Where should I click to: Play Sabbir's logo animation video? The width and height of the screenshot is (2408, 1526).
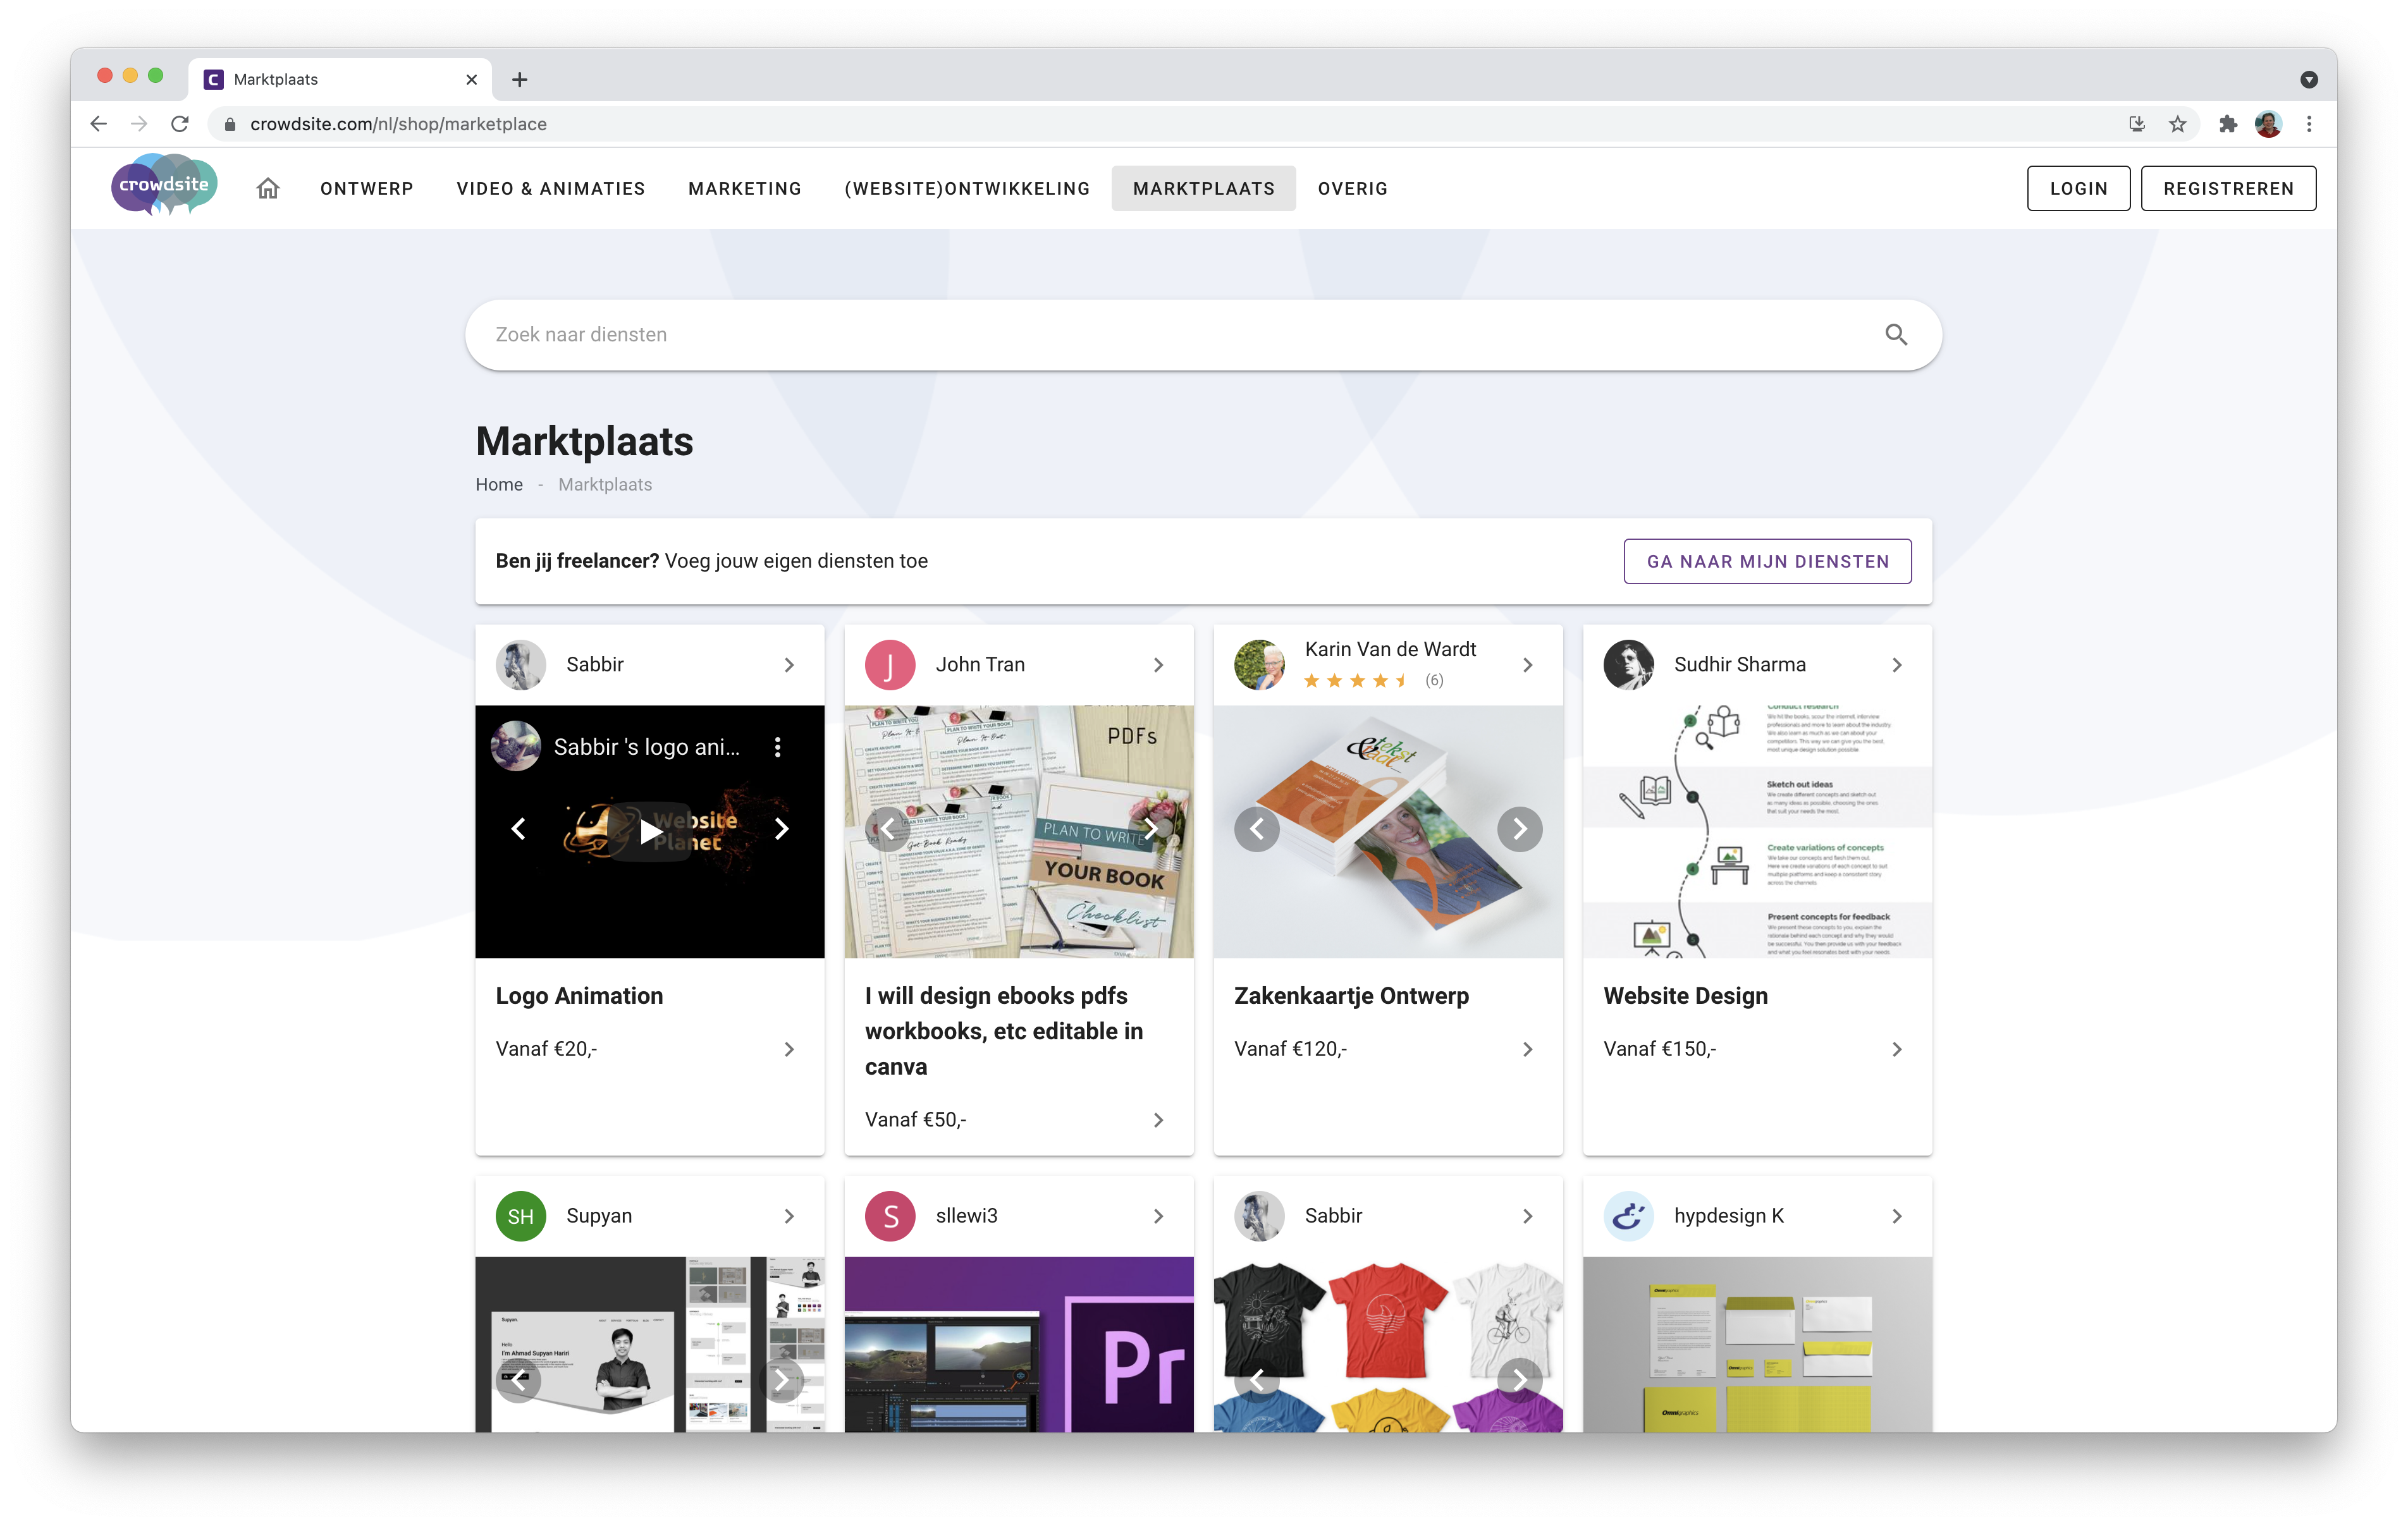[651, 831]
